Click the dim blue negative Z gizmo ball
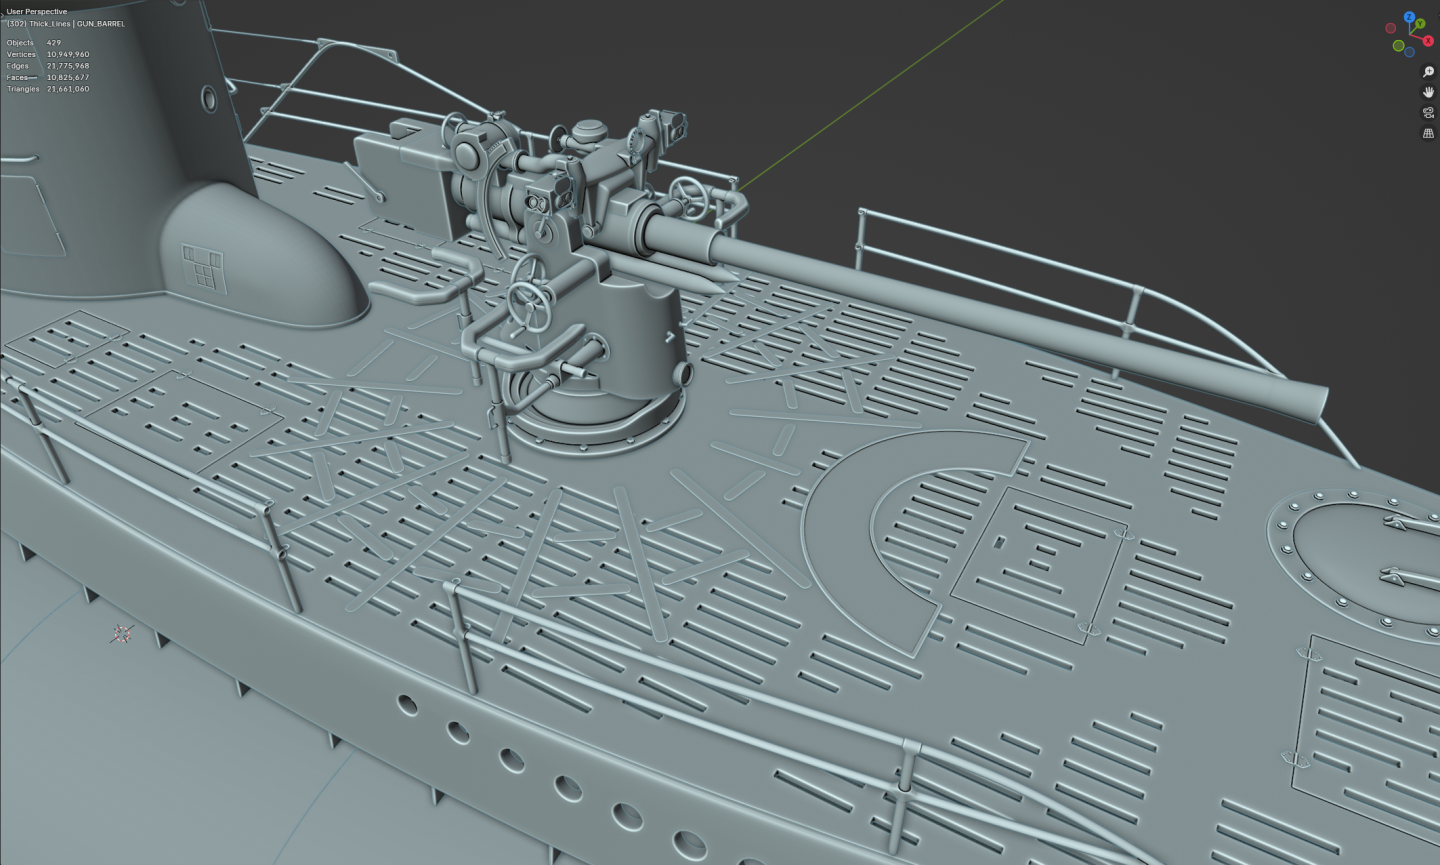This screenshot has width=1440, height=865. click(1409, 52)
